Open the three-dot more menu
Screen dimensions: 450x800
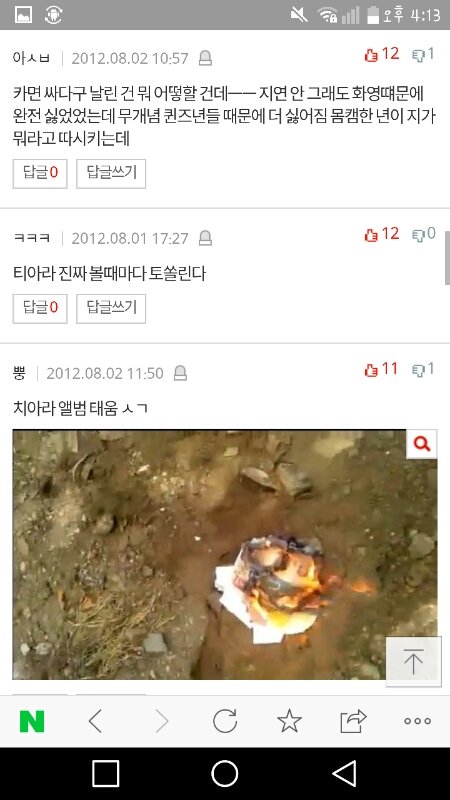417,721
